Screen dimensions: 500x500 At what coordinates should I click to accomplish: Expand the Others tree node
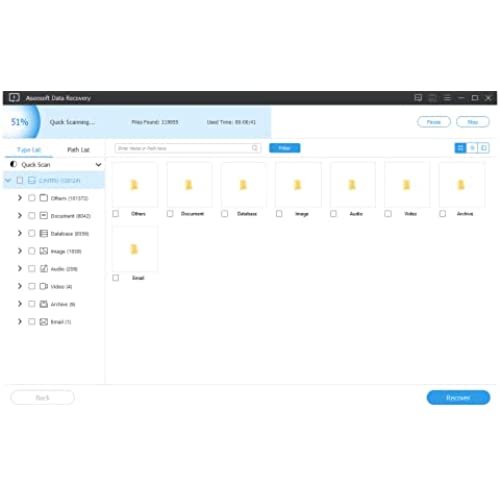20,198
